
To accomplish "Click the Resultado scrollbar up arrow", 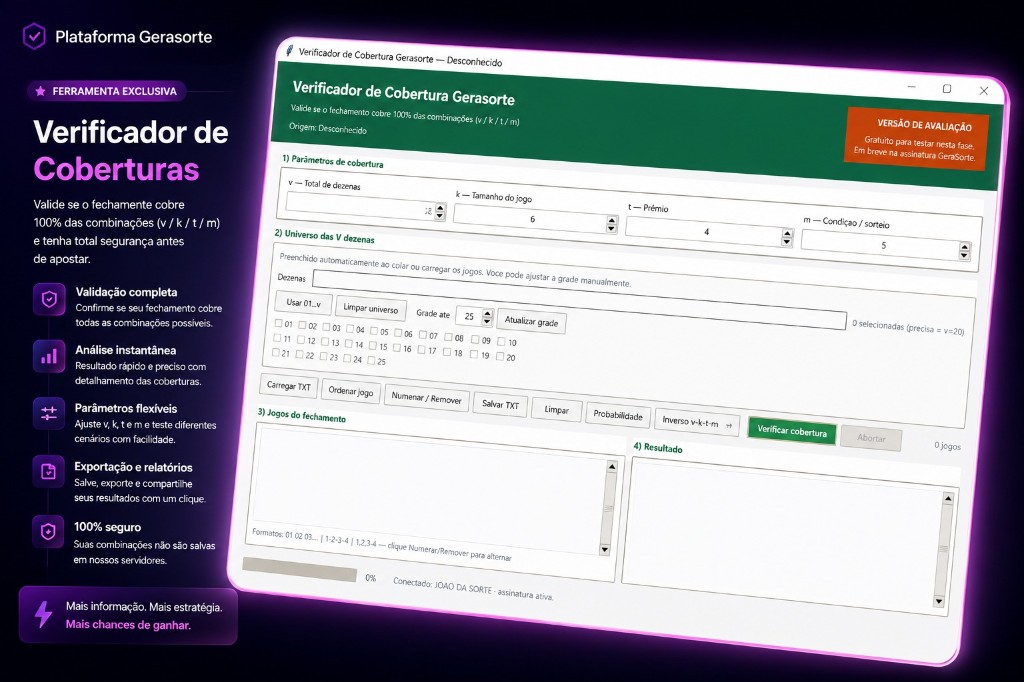I will [948, 498].
